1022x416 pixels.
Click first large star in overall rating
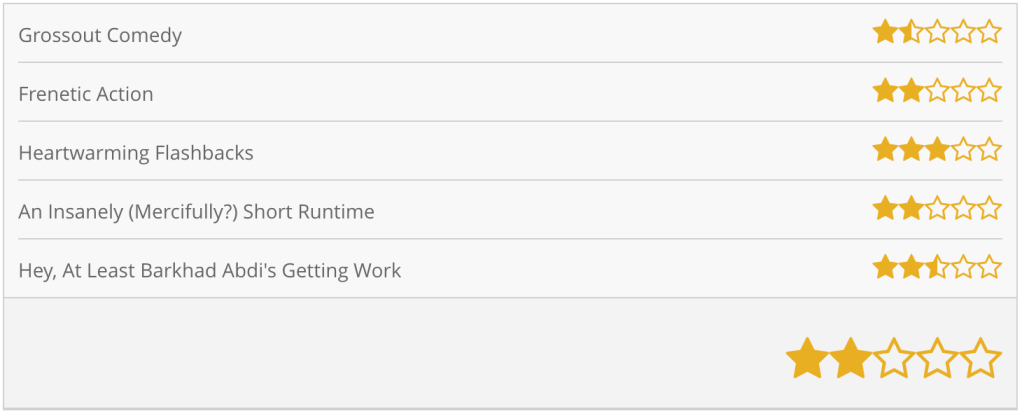click(x=806, y=358)
